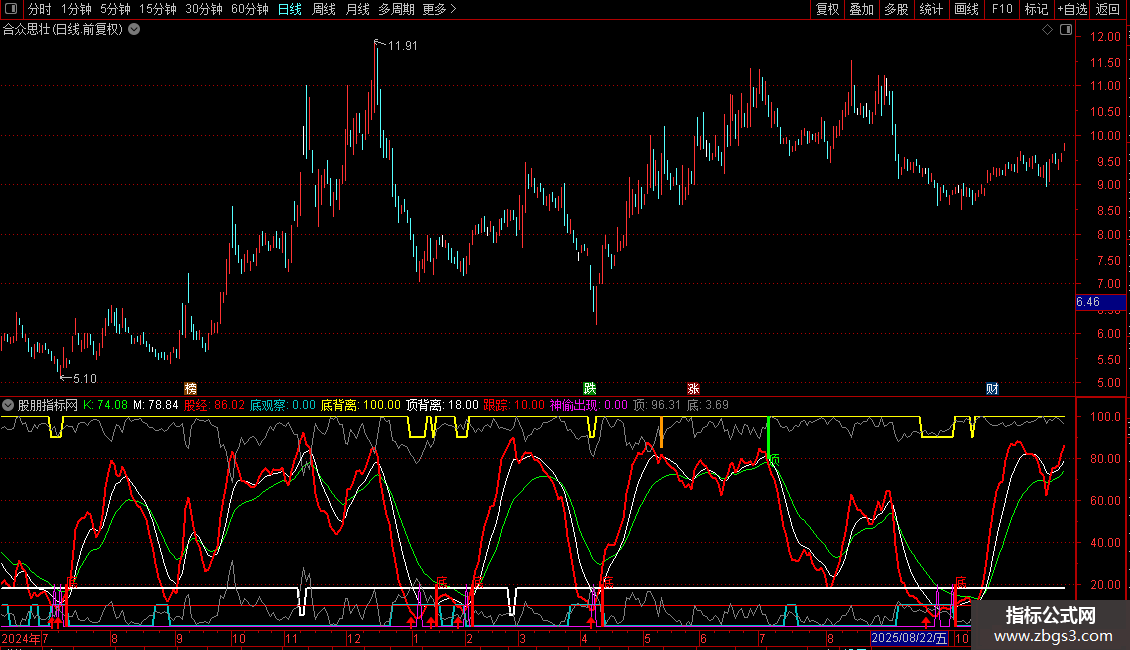Open the F10 company info
This screenshot has height=650, width=1130.
click(x=1001, y=9)
